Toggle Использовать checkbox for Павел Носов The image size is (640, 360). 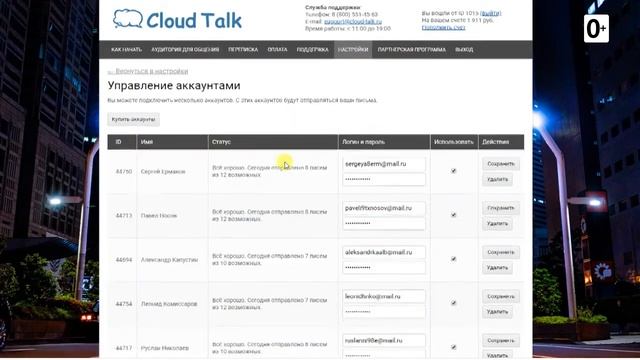(453, 215)
